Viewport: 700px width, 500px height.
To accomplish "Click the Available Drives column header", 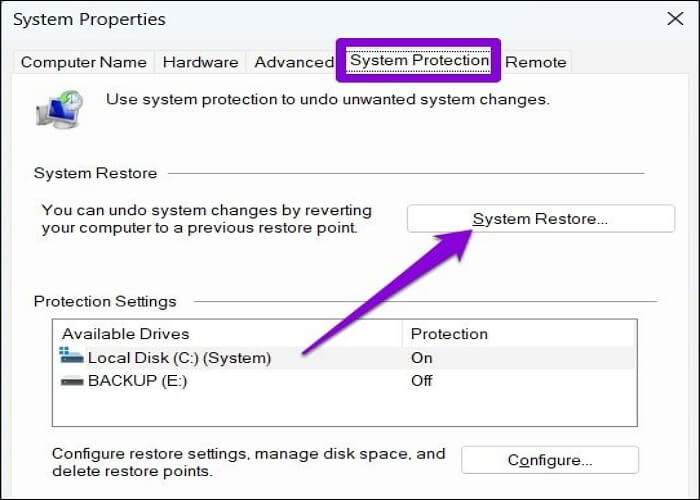I will point(125,334).
